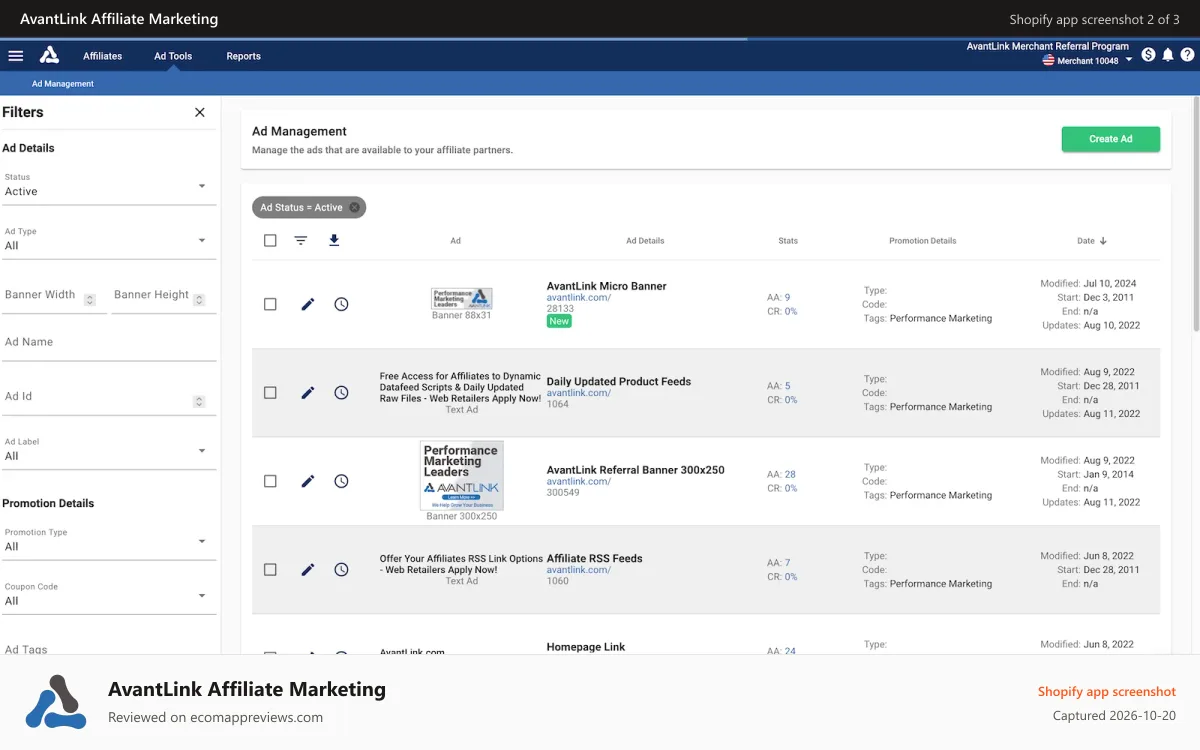The height and width of the screenshot is (750, 1200).
Task: Open the hamburger navigation menu
Action: pos(16,56)
